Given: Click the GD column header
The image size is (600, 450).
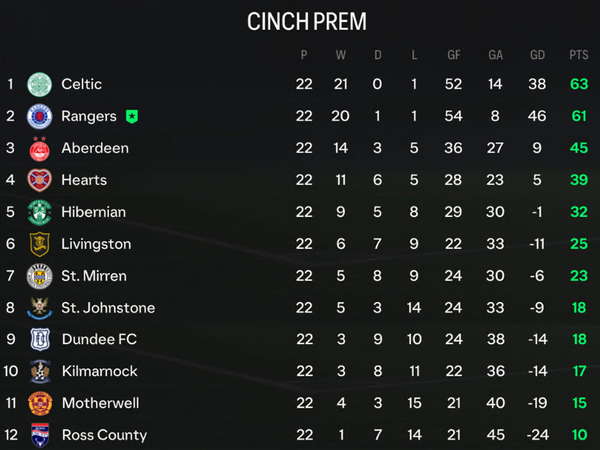Looking at the screenshot, I should click(537, 55).
